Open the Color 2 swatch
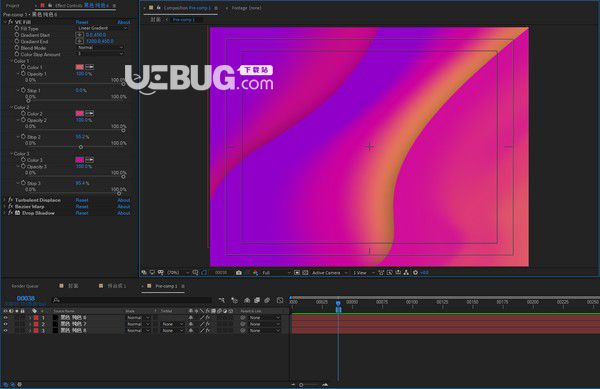The width and height of the screenshot is (600, 389). [80, 113]
